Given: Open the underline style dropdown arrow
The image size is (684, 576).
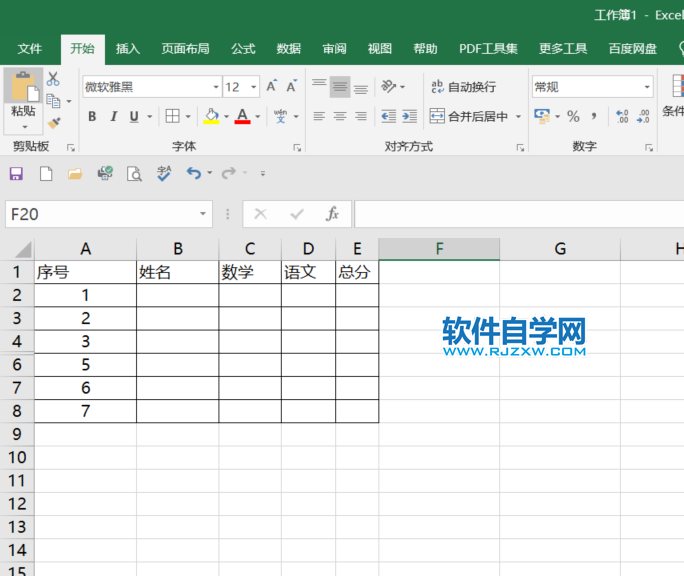Looking at the screenshot, I should pyautogui.click(x=150, y=117).
